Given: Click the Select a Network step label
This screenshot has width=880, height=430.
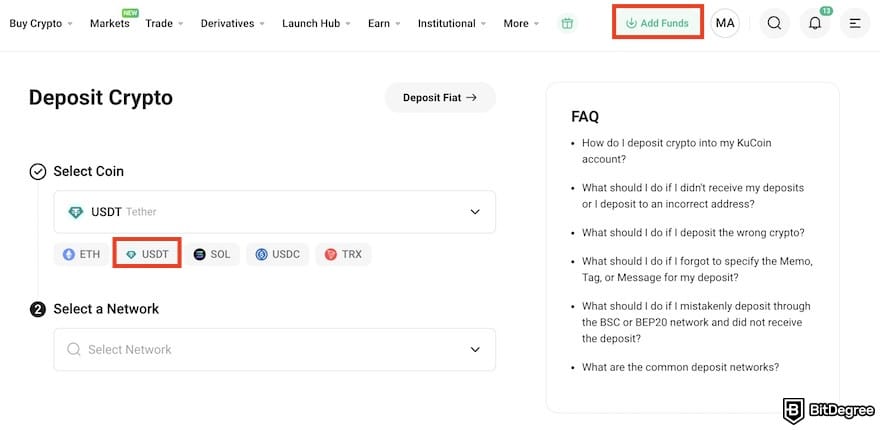Looking at the screenshot, I should coord(106,309).
